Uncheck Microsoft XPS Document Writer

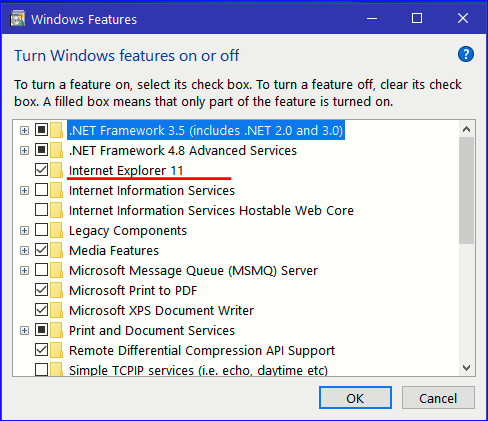[41, 310]
